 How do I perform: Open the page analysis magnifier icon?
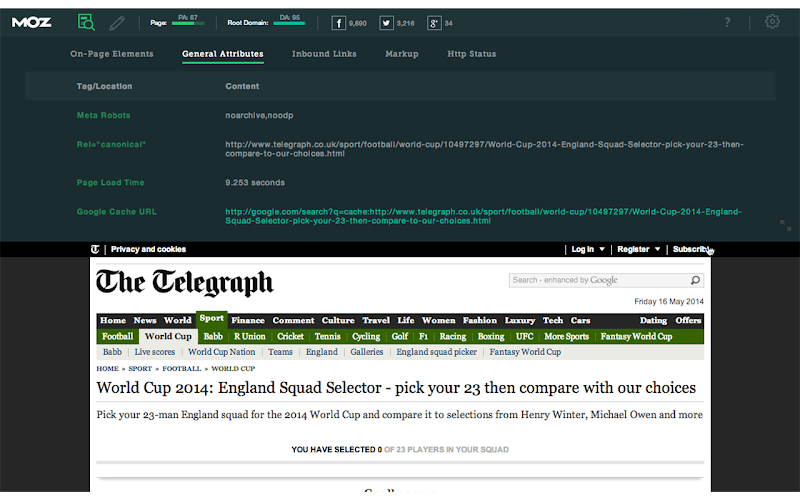tap(86, 22)
